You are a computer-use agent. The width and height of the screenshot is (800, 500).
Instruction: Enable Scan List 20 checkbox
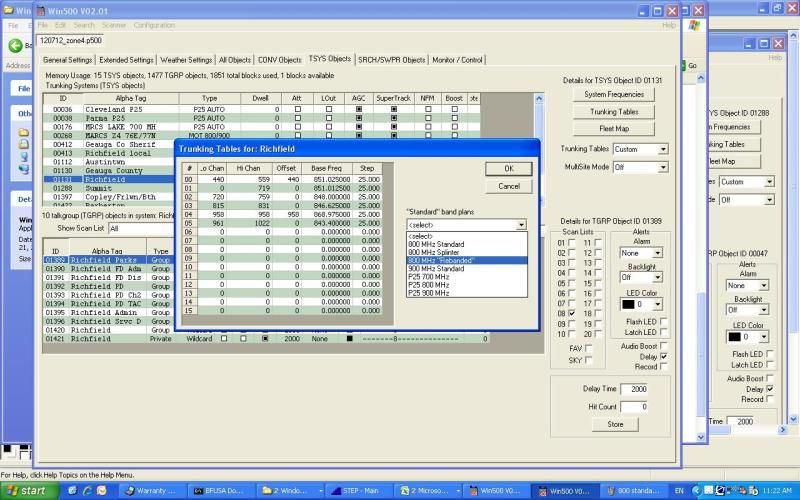(x=597, y=334)
